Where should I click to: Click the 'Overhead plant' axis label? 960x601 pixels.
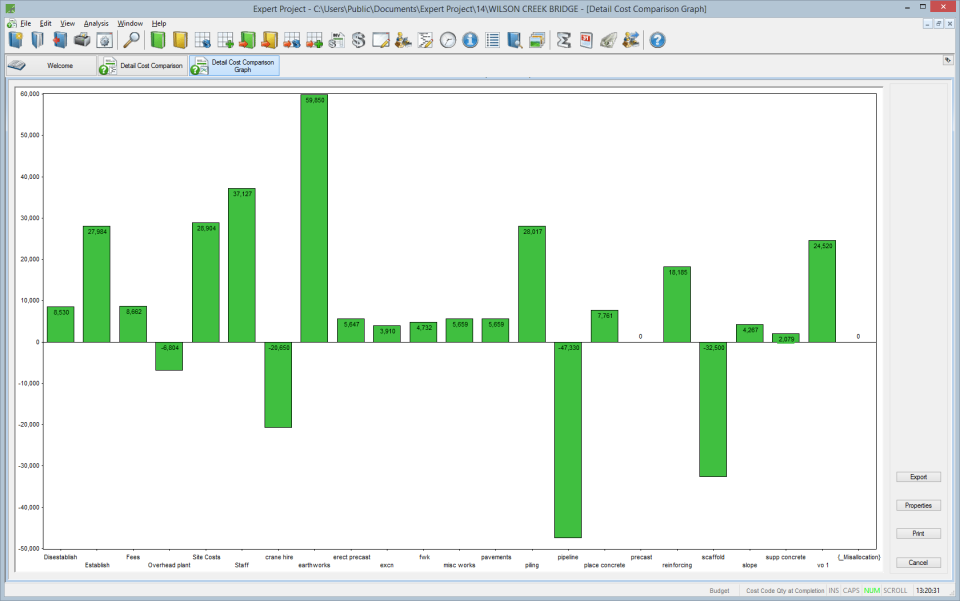169,565
